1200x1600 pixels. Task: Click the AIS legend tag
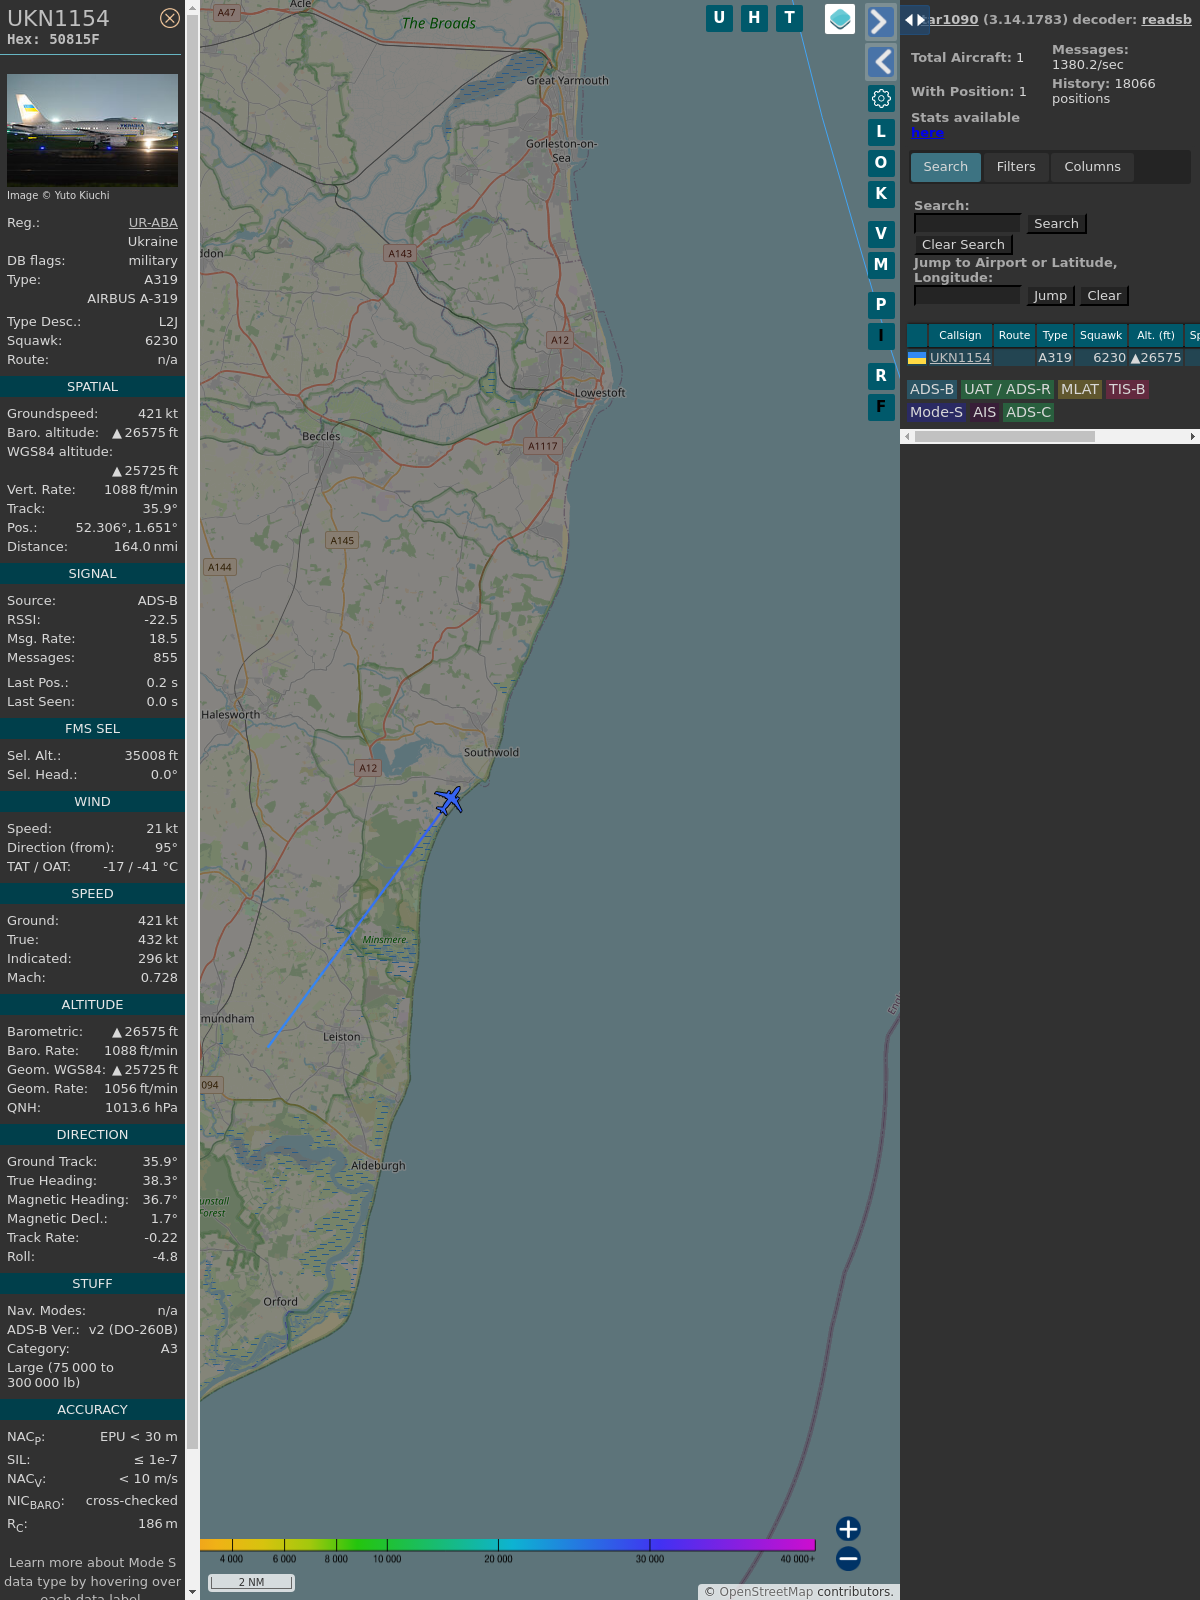point(985,413)
